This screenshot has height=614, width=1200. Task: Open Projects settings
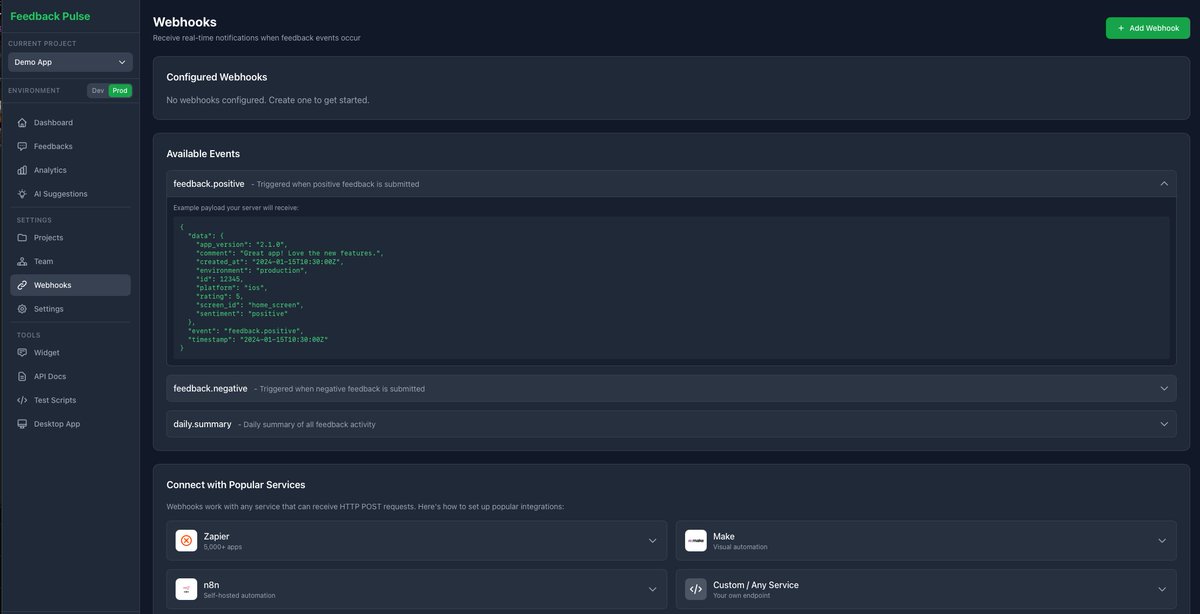[70, 238]
